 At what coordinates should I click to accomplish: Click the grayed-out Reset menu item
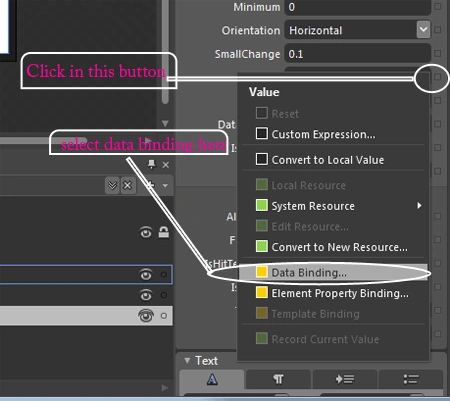[x=333, y=114]
